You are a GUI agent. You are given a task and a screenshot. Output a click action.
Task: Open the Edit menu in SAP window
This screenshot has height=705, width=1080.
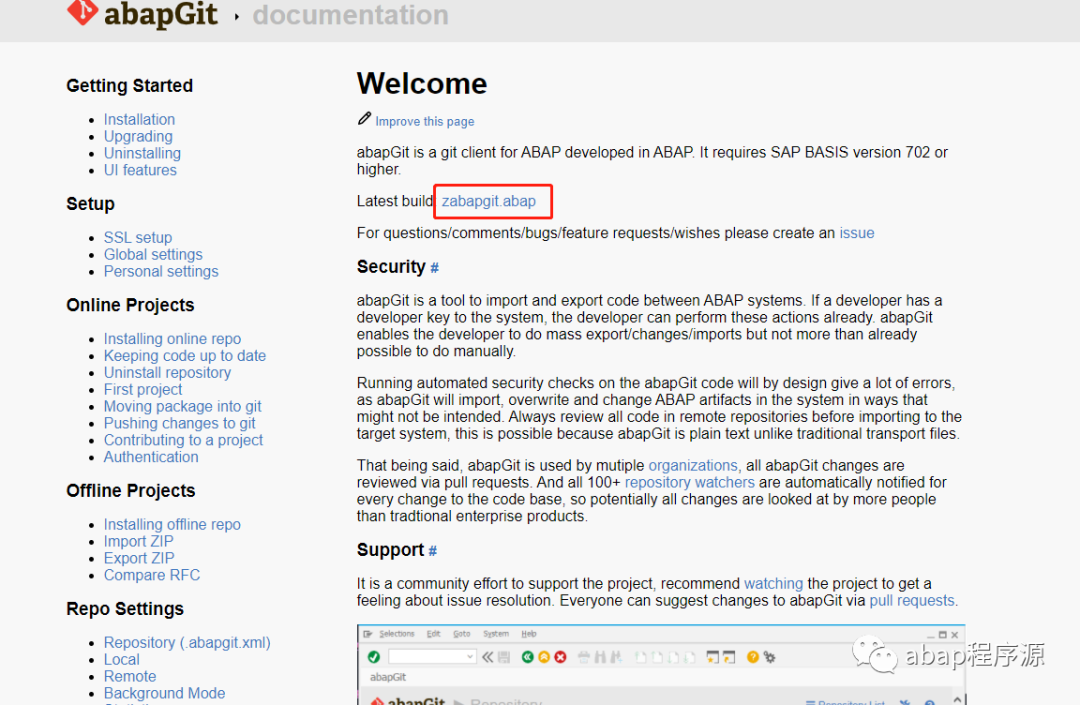pos(433,633)
